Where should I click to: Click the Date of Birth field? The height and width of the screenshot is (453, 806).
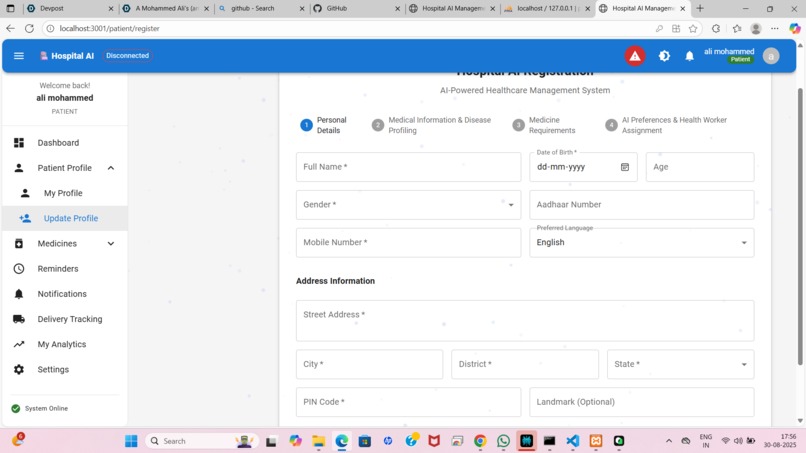coord(583,167)
